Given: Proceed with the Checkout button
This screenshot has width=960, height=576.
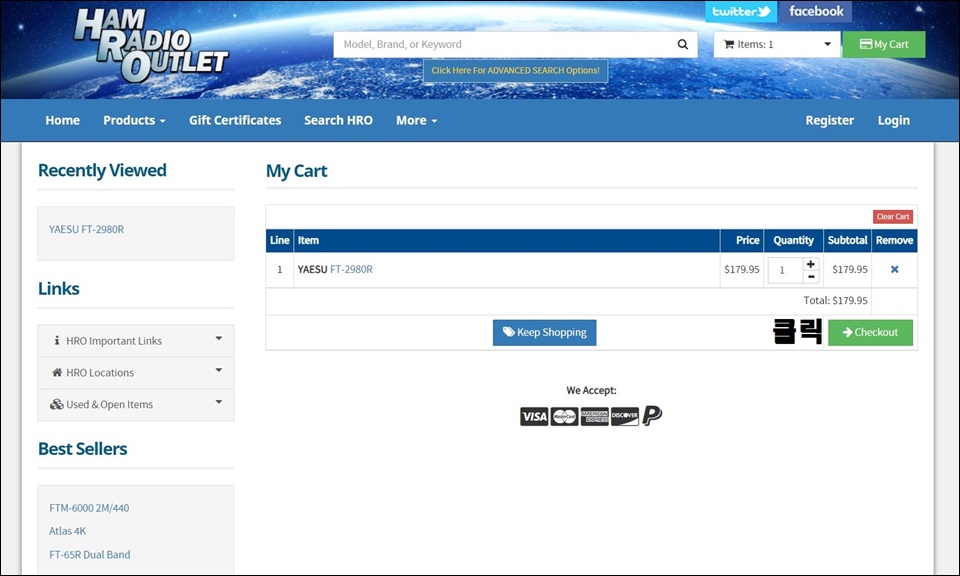Looking at the screenshot, I should [x=870, y=332].
